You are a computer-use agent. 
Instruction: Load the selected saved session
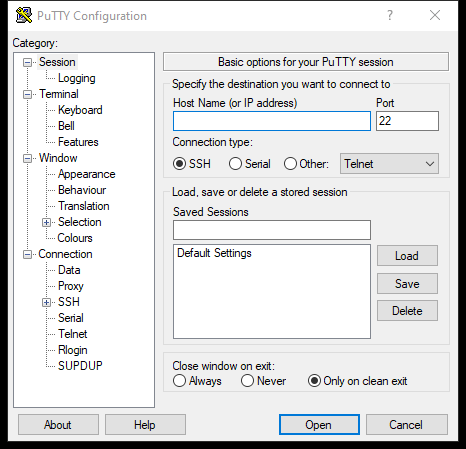[x=407, y=256]
